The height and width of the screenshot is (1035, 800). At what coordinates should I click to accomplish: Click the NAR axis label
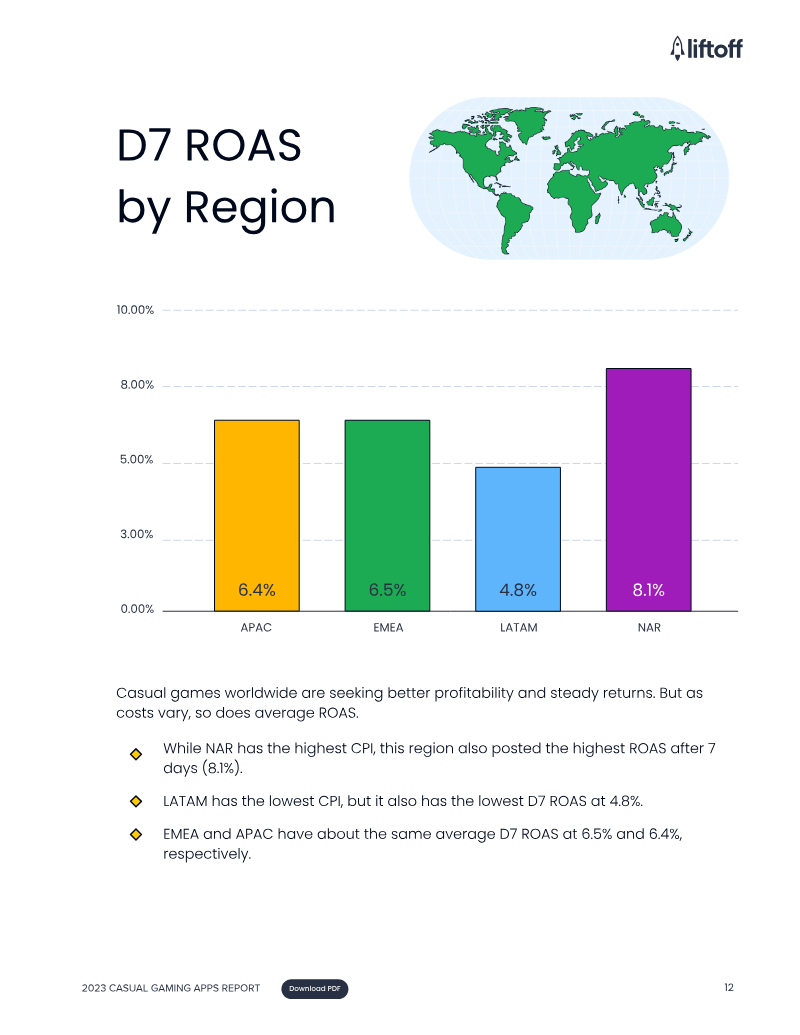pyautogui.click(x=649, y=627)
